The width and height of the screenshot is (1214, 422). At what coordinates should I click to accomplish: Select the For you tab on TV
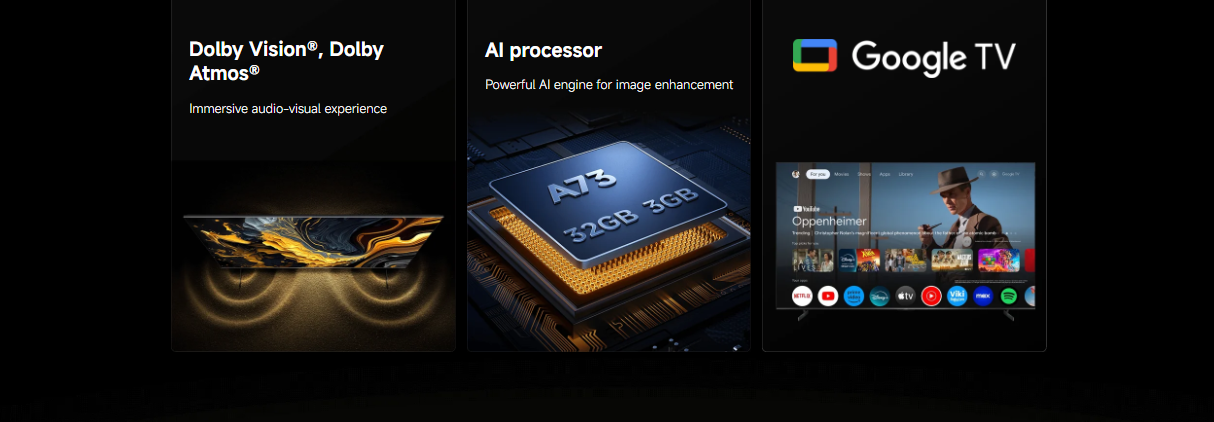point(818,174)
